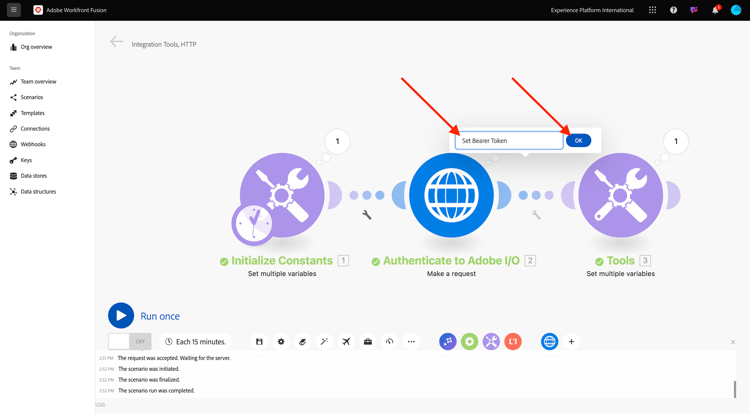Open the user profile avatar
The height and width of the screenshot is (414, 750).
pos(736,10)
